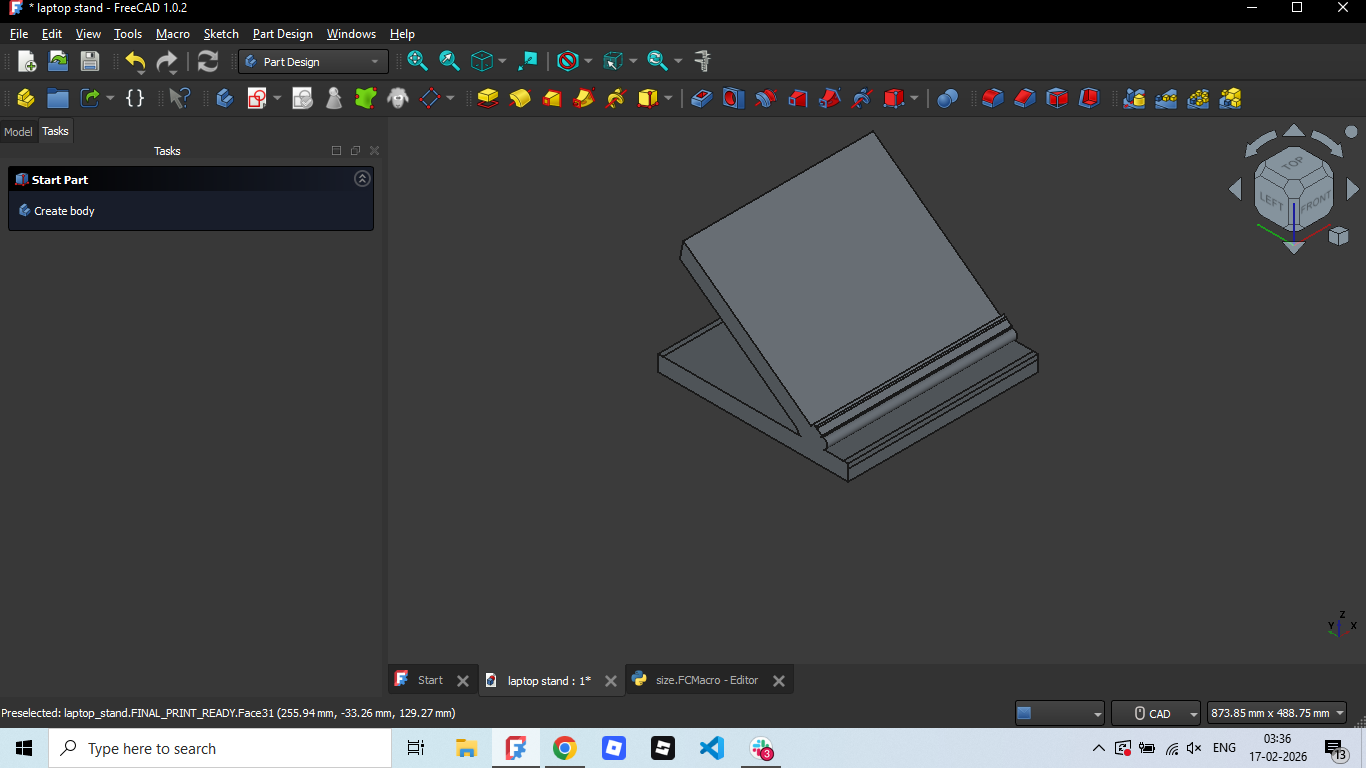The width and height of the screenshot is (1366, 768).
Task: Select the Pocket tool
Action: pyautogui.click(x=702, y=98)
